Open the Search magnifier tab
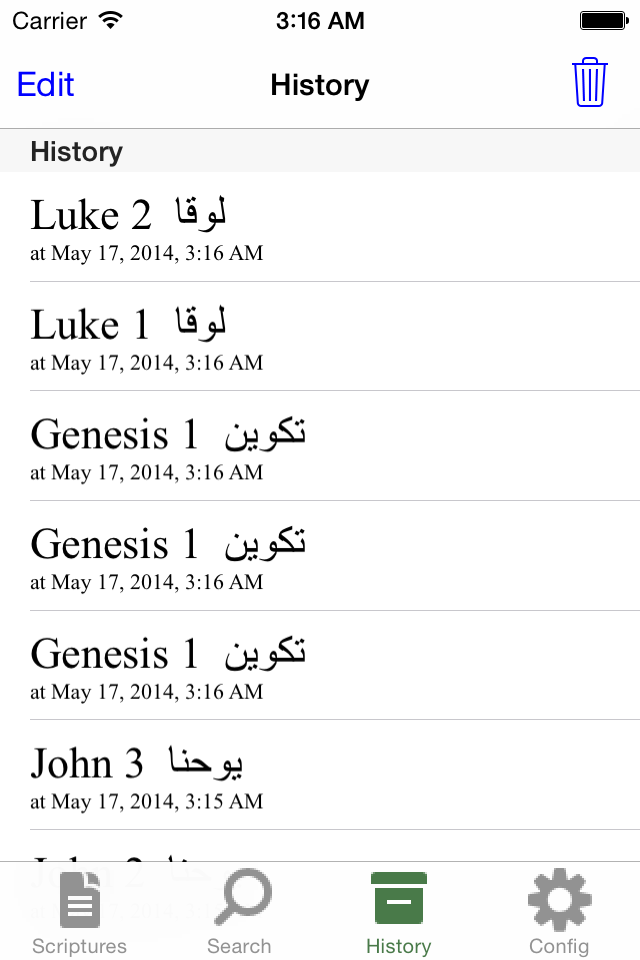 tap(242, 896)
